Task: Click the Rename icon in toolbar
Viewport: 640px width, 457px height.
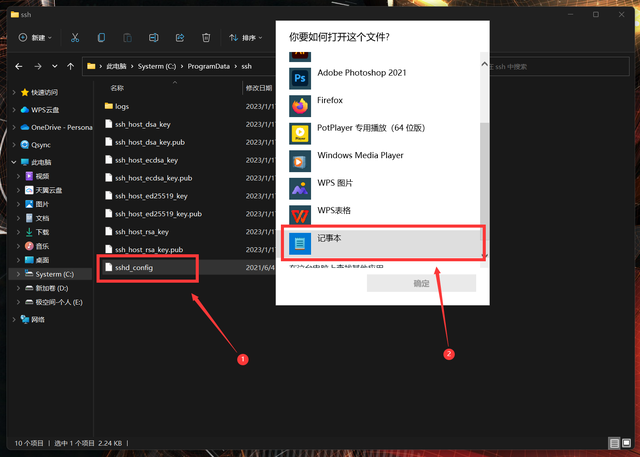Action: coord(154,38)
